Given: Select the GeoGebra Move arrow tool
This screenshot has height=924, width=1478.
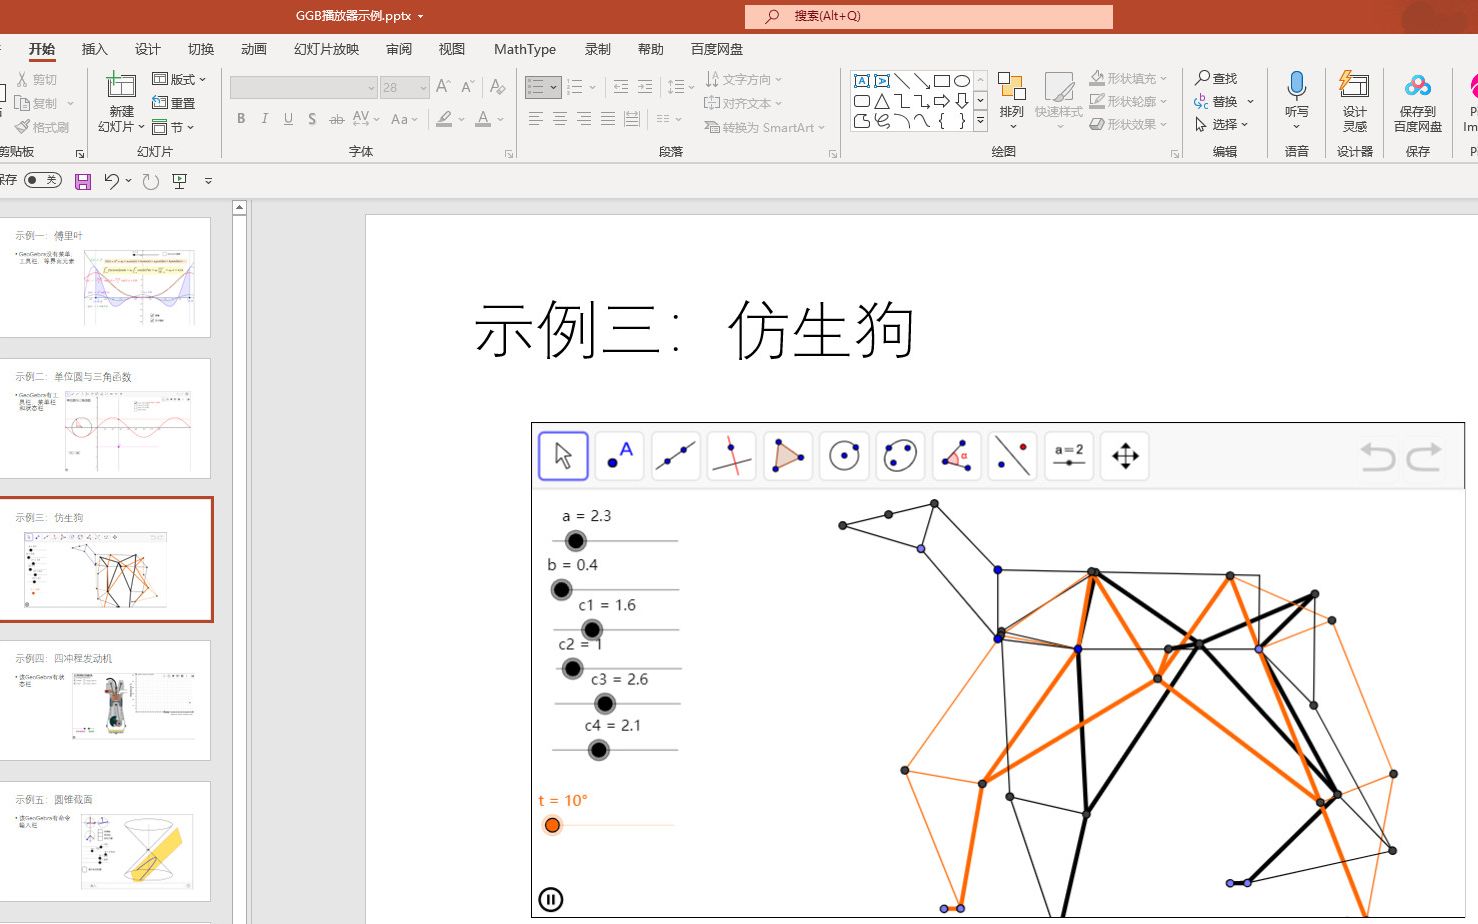Looking at the screenshot, I should click(x=563, y=456).
